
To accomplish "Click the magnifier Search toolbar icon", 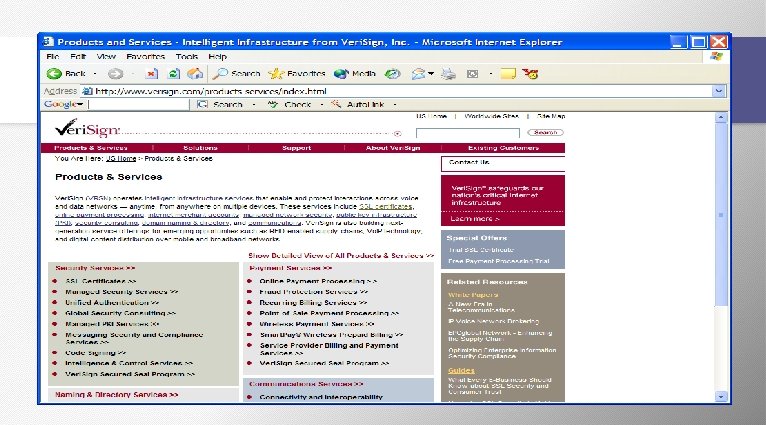I will click(220, 74).
